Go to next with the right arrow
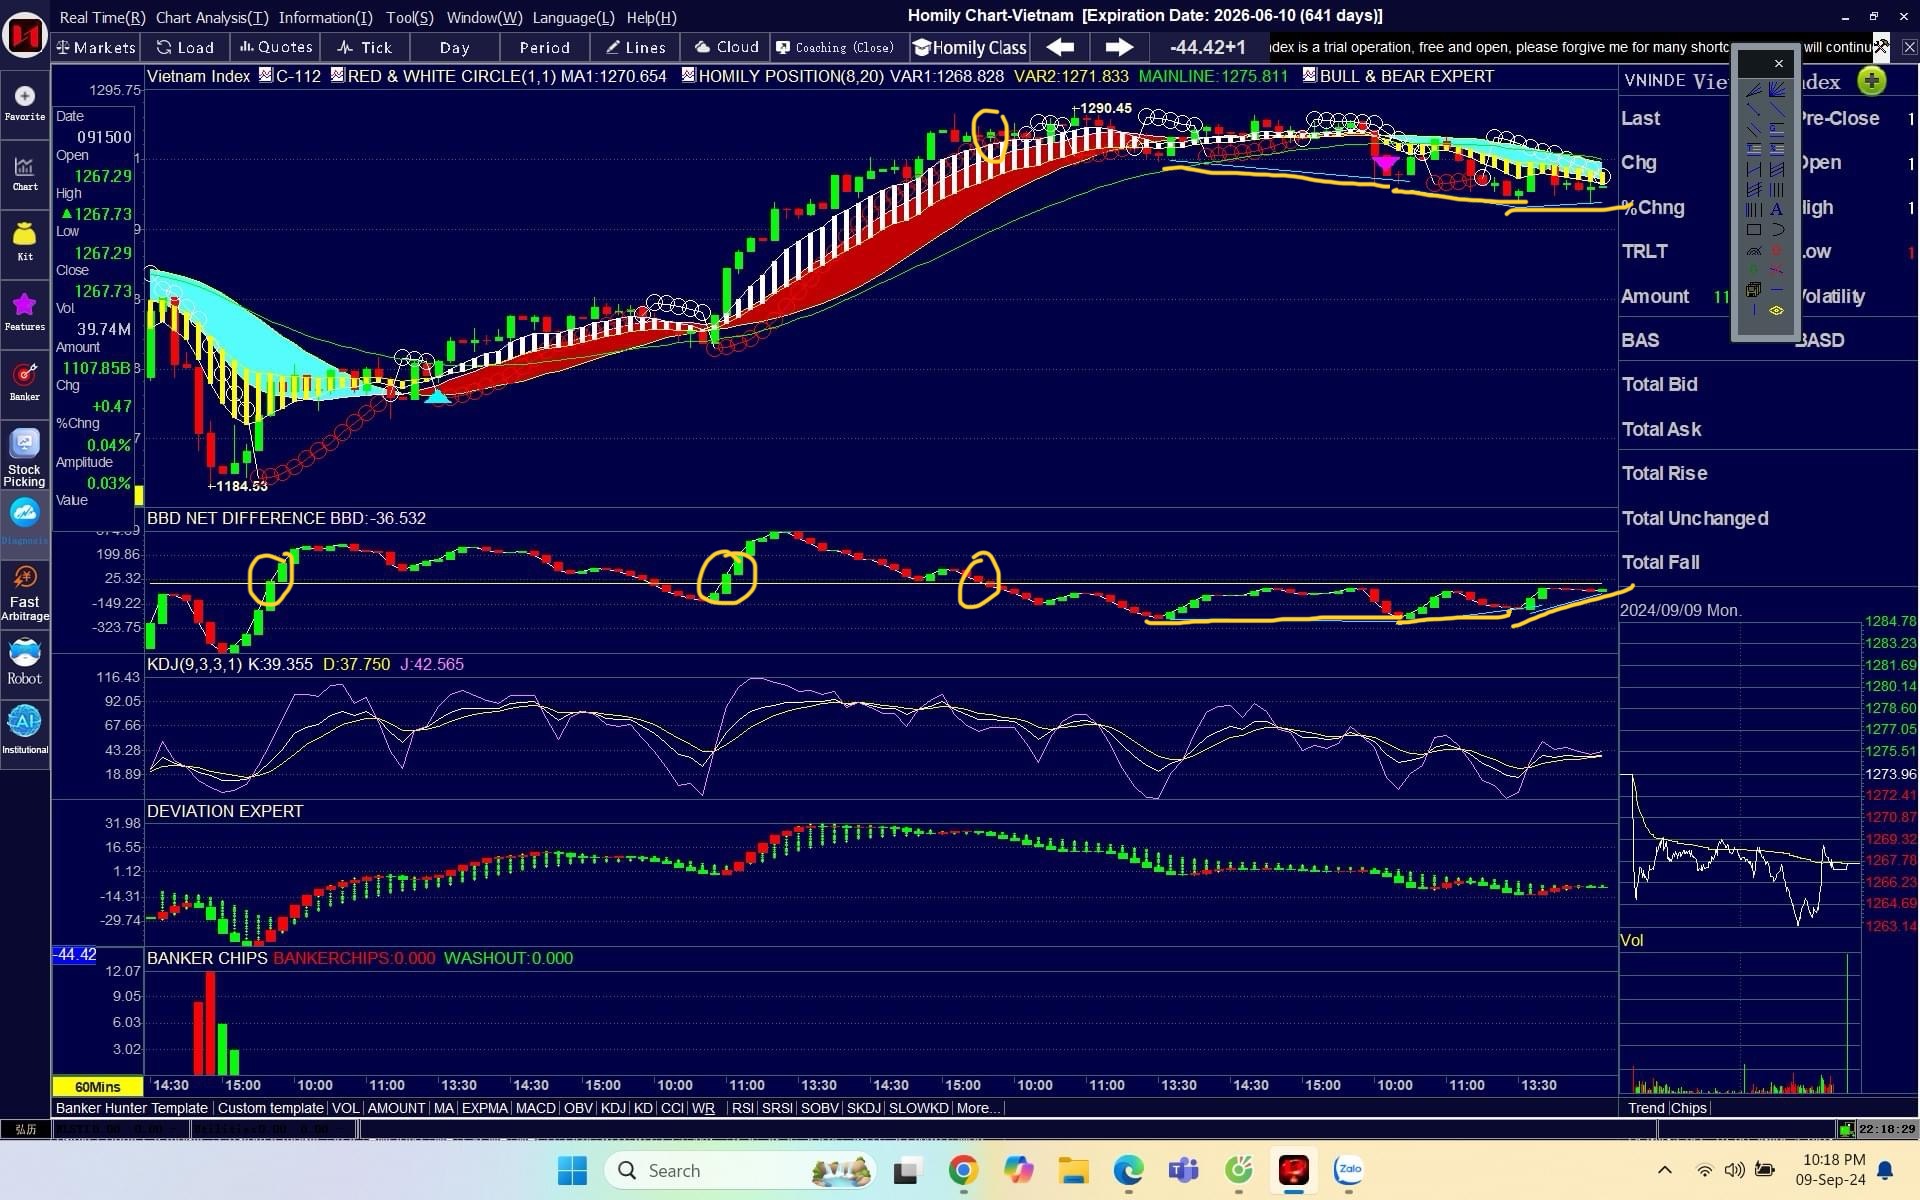The width and height of the screenshot is (1920, 1200). pyautogui.click(x=1119, y=47)
